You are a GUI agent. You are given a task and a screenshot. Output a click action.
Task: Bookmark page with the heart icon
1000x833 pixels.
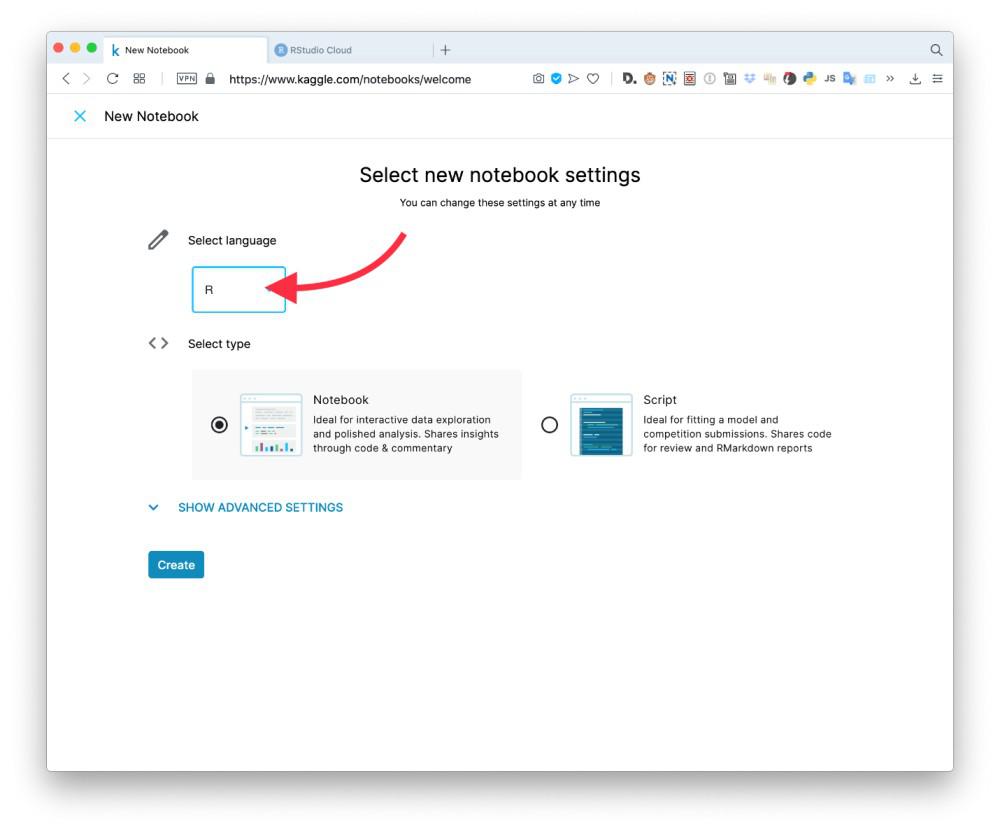point(593,78)
